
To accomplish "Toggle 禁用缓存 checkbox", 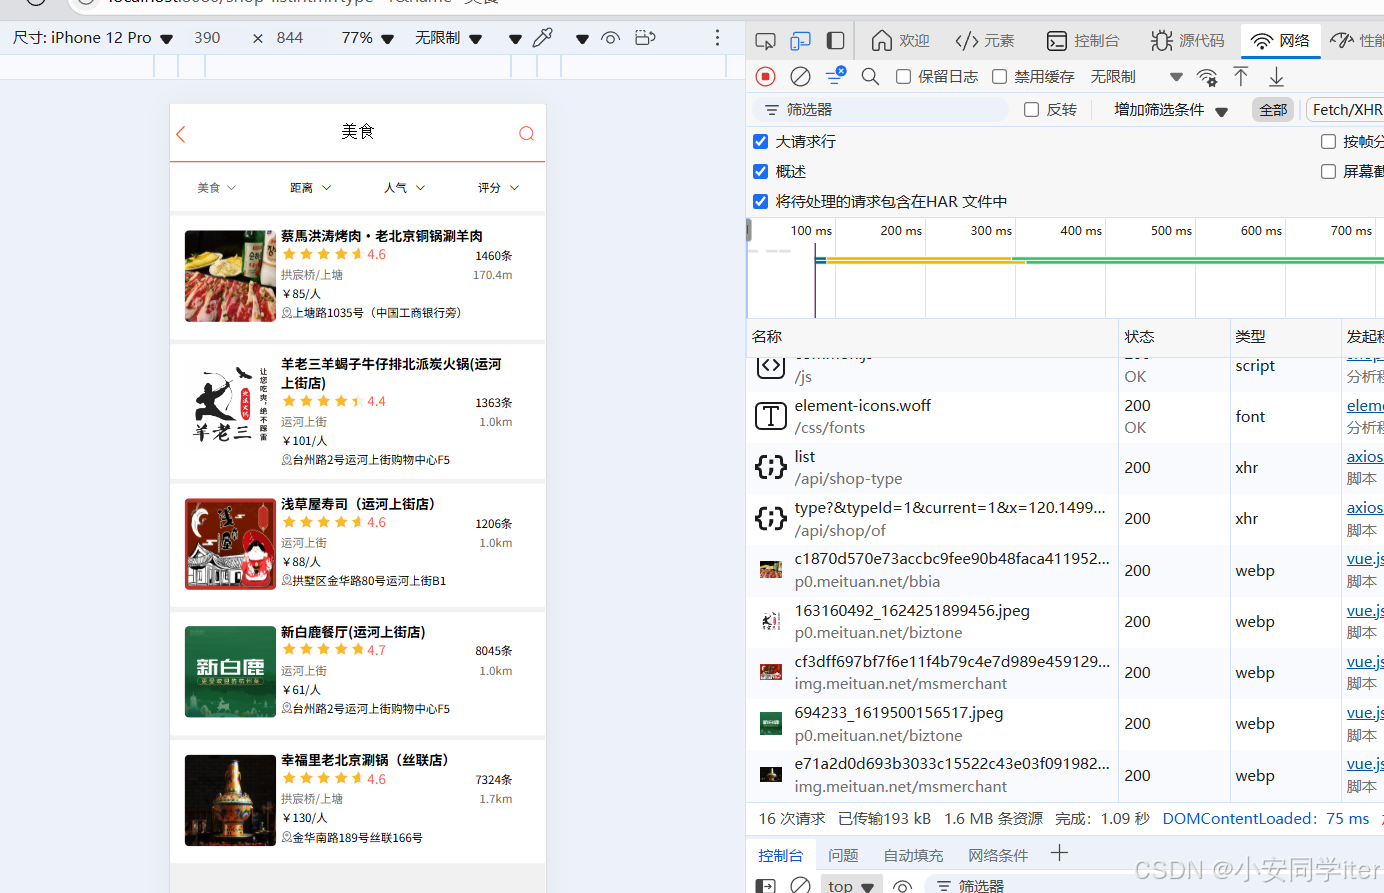I will (x=999, y=77).
